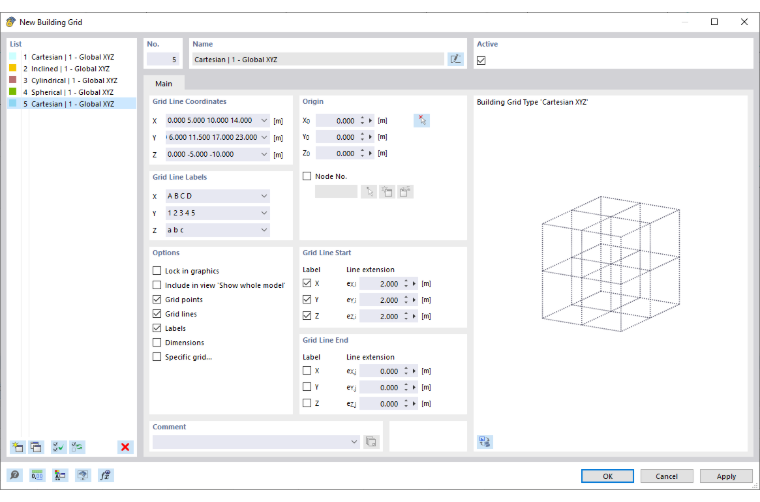The height and width of the screenshot is (502, 760).
Task: Adjust eX start extension stepper
Action: pos(406,284)
